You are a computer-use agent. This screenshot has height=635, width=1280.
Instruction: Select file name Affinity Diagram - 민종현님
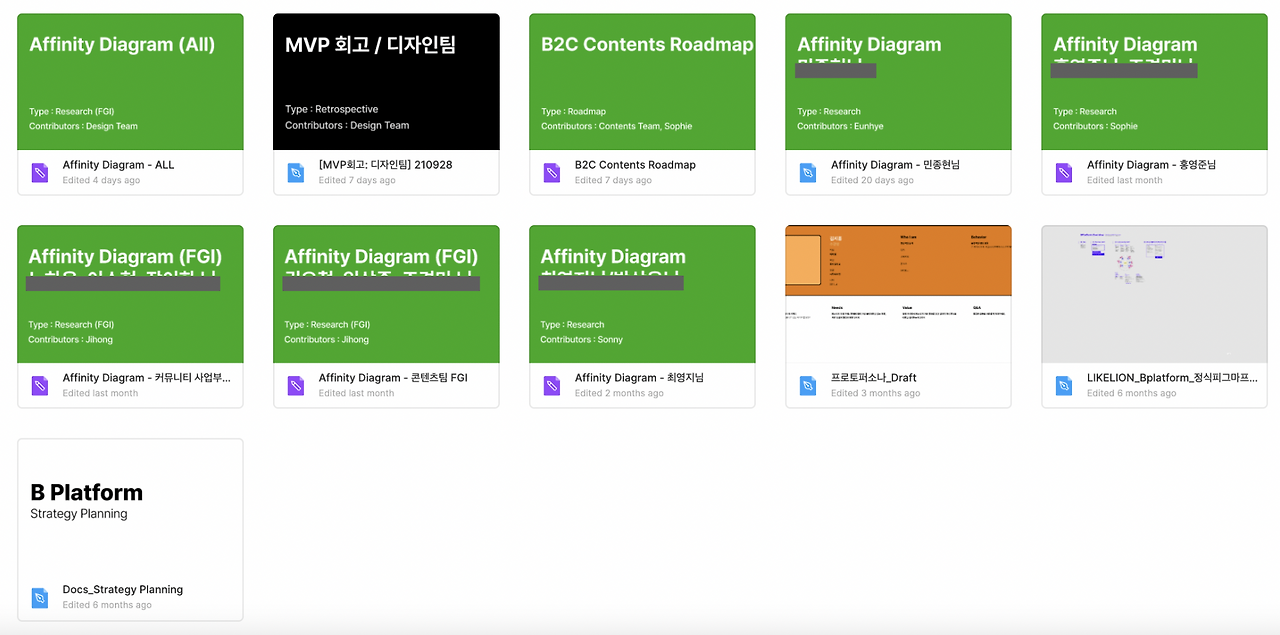(895, 165)
